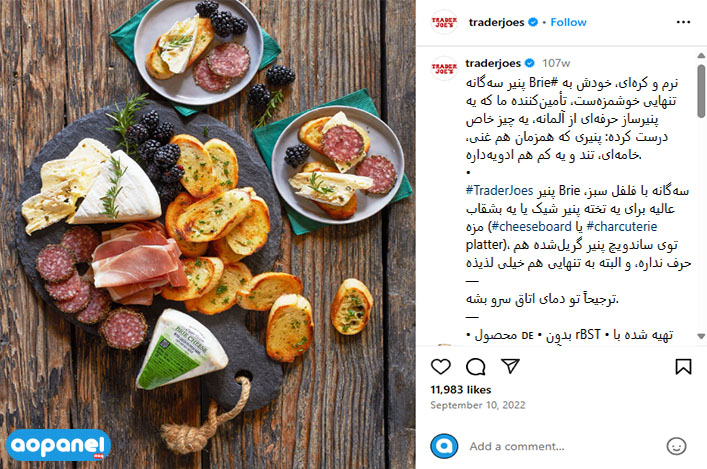Viewport: 707px width, 469px height.
Task: Open the traderjoes username in the header
Action: click(496, 23)
